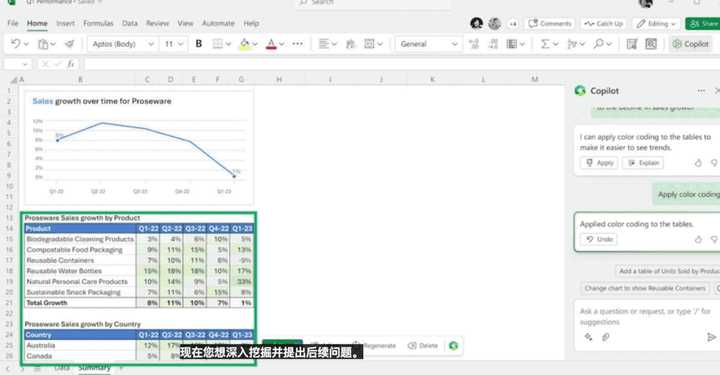720x375 pixels.
Task: Click the Find magnifier icon
Action: pos(598,44)
